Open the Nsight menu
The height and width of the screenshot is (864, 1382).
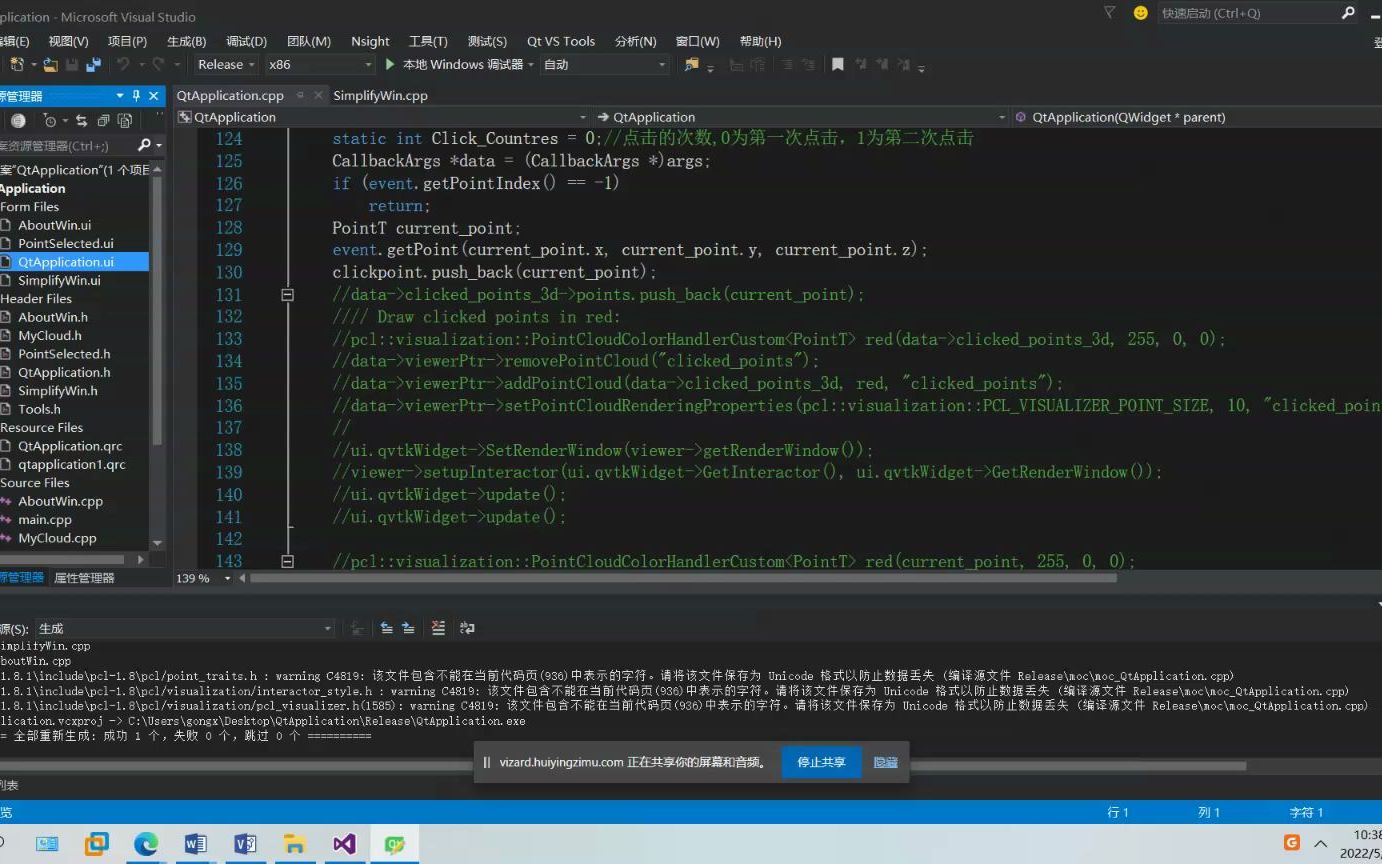pyautogui.click(x=370, y=41)
